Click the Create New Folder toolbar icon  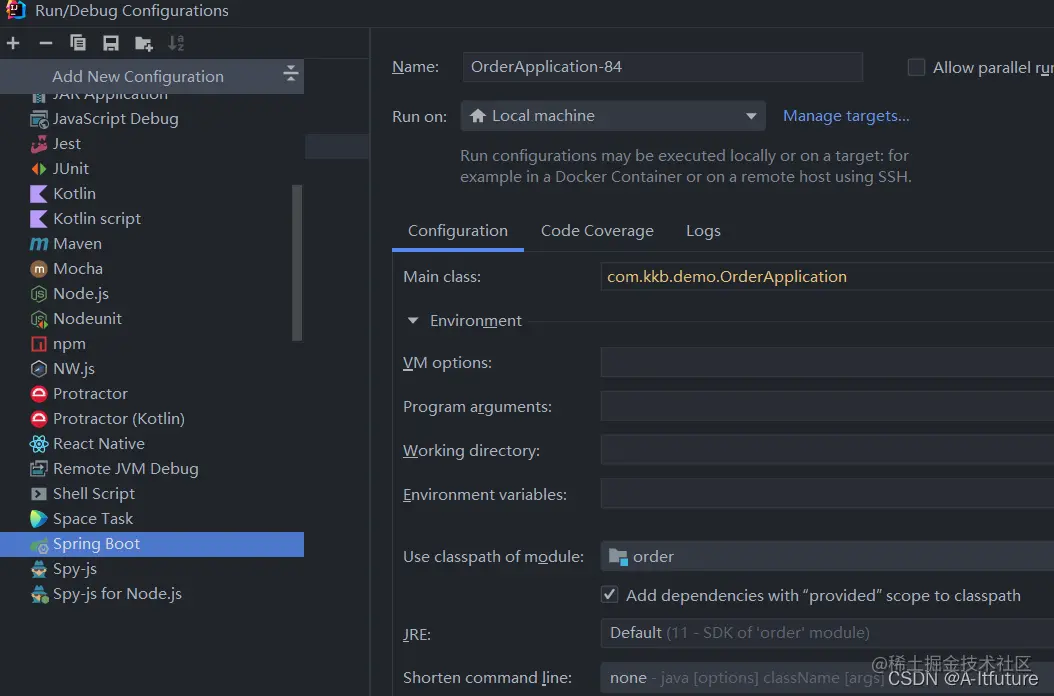(x=144, y=44)
